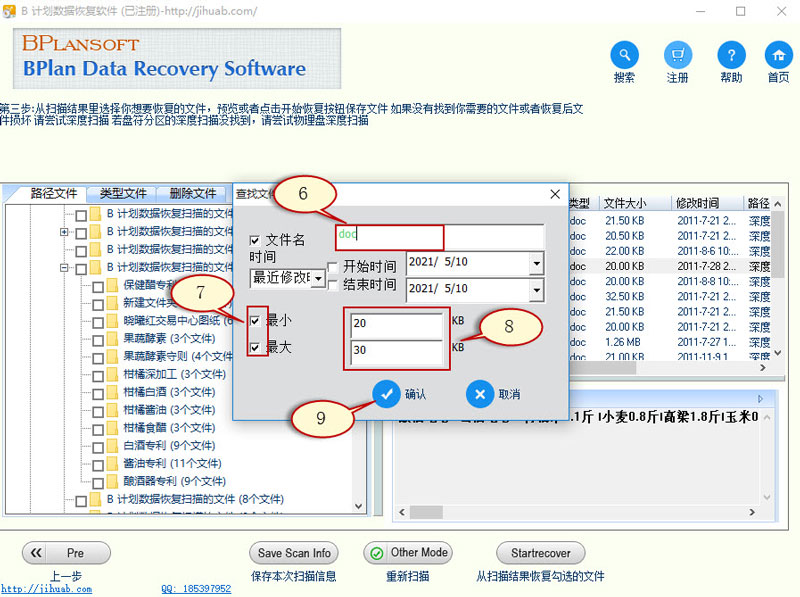Toggle the 最大 size checkbox
The height and width of the screenshot is (597, 800).
[x=255, y=348]
